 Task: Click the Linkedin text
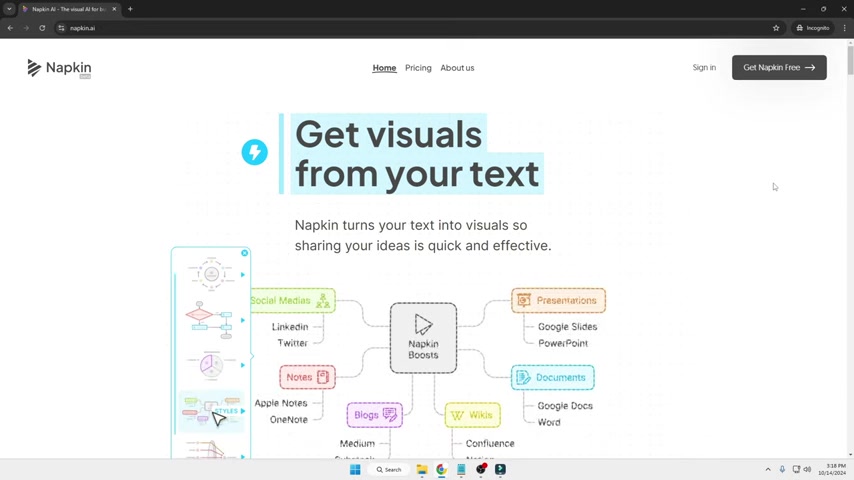[x=290, y=326]
